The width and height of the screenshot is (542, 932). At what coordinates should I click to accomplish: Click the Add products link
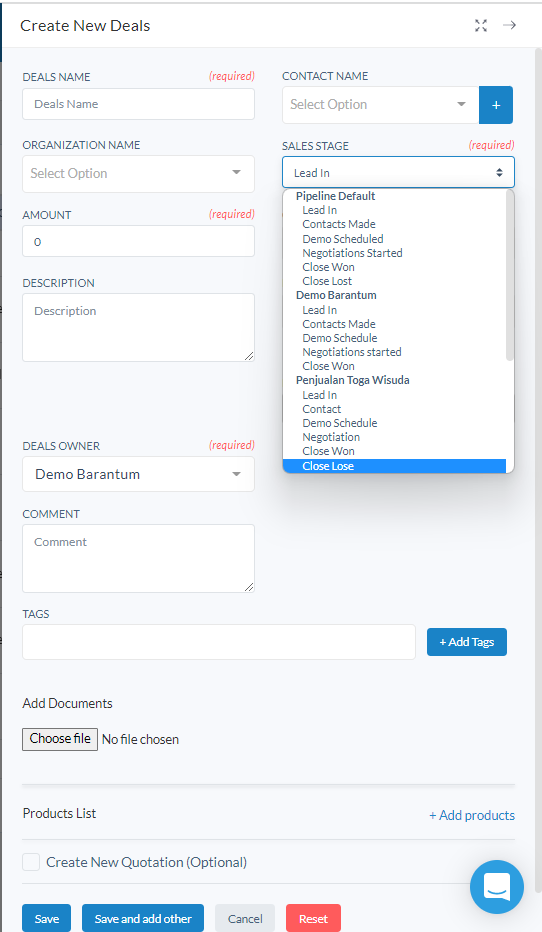pos(472,816)
